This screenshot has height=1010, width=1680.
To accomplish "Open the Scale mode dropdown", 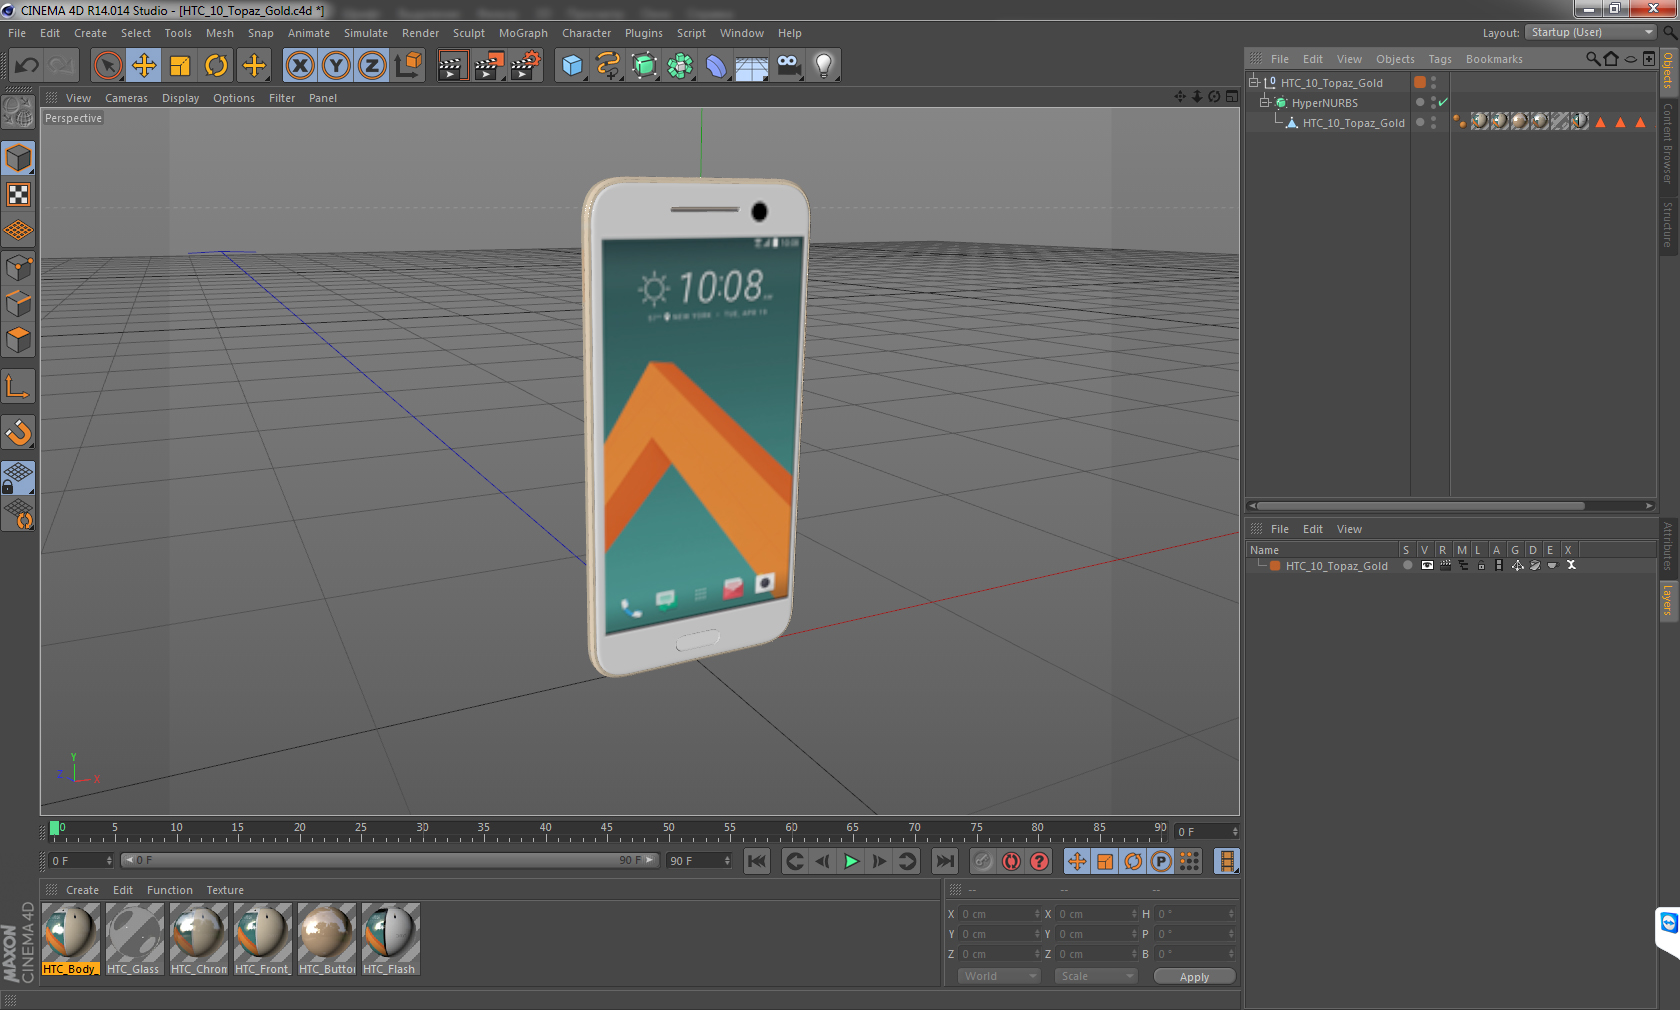I will point(1096,977).
